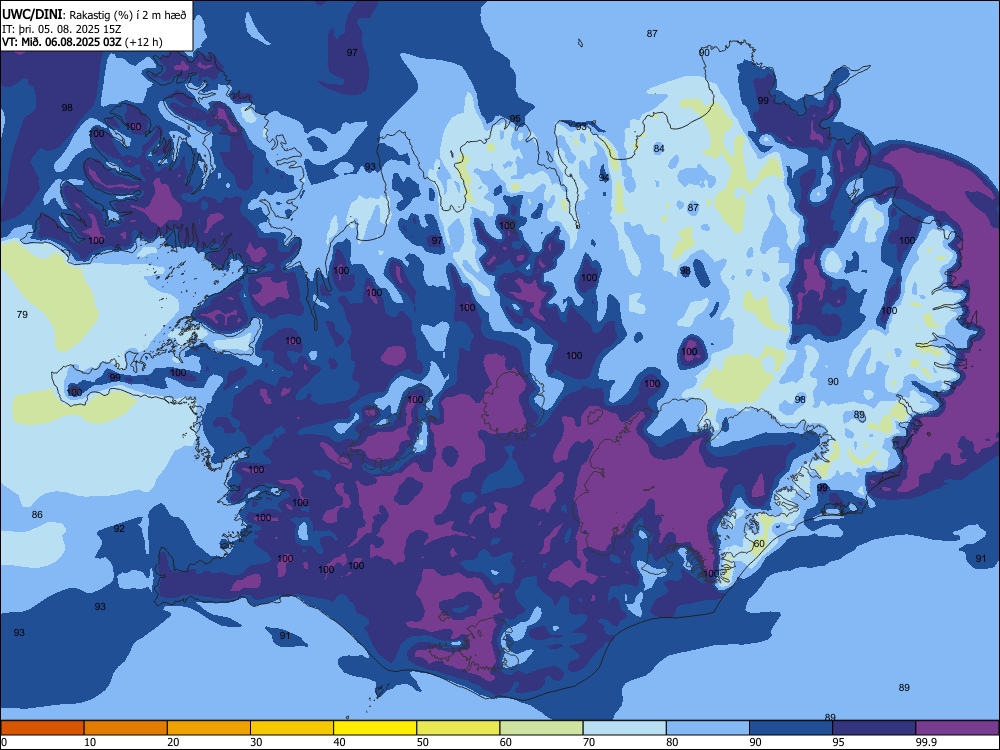Click the 70–80 pale blue legend swatch
Image resolution: width=1000 pixels, height=750 pixels.
[x=625, y=728]
